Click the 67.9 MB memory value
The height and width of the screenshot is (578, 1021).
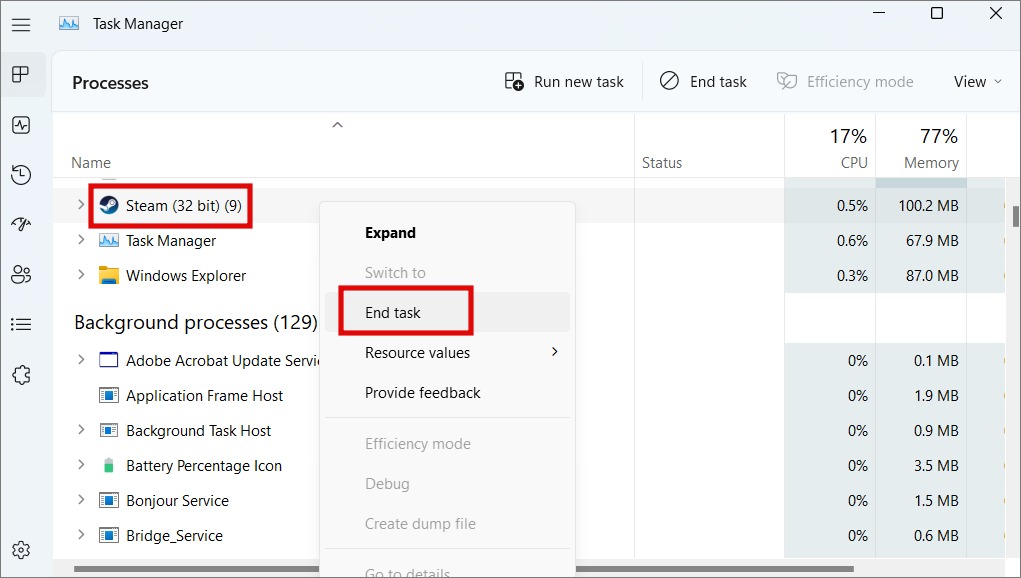[932, 241]
